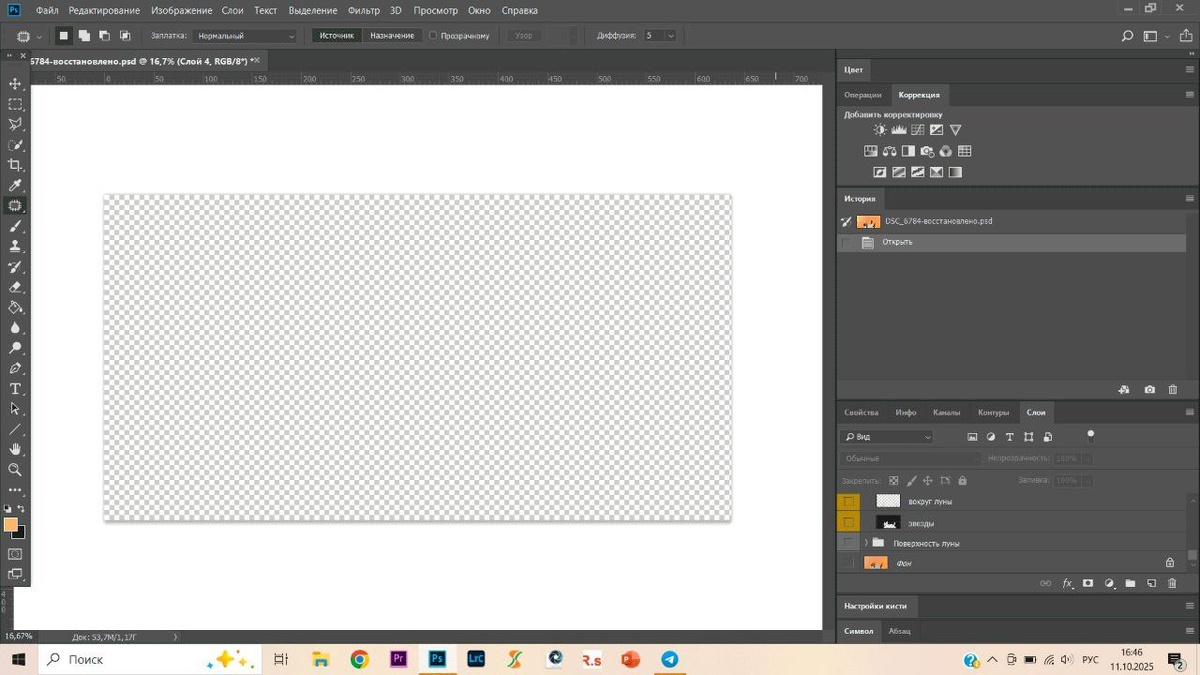Add a Gradient Map adjustment
Screen dimensions: 1200x675
[955, 172]
